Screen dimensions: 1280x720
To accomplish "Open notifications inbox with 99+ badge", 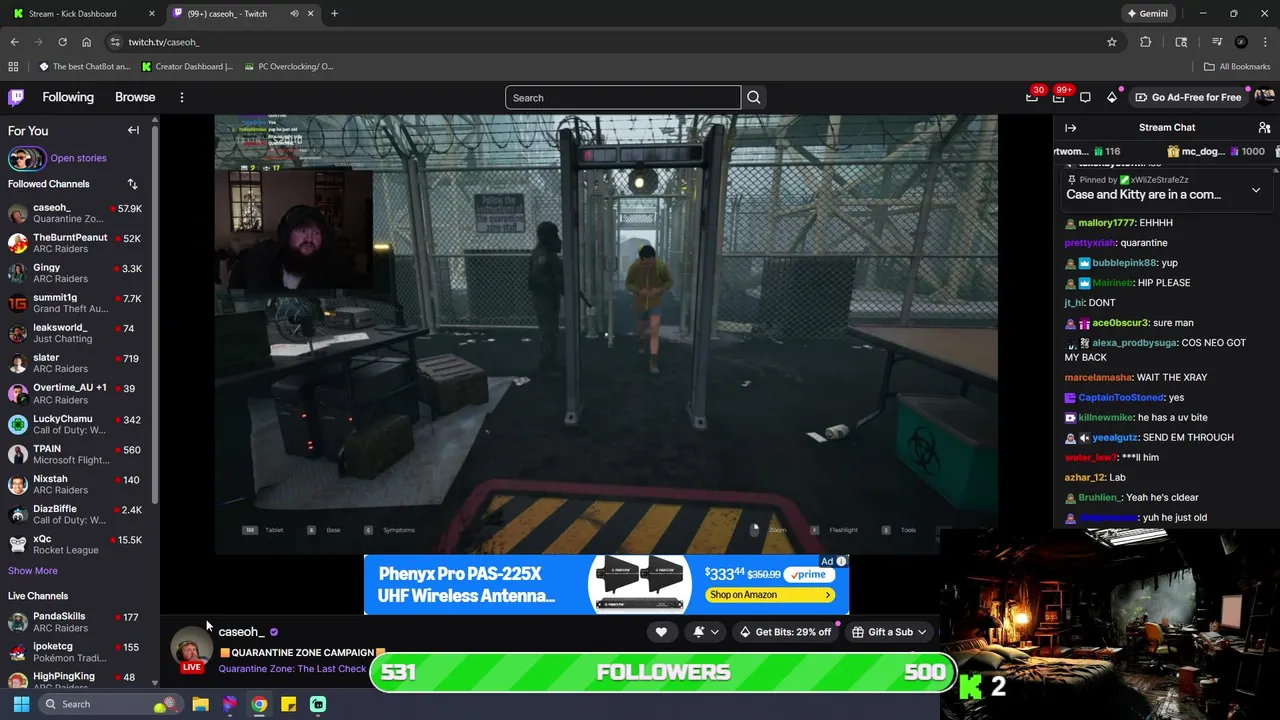I will pos(1059,97).
